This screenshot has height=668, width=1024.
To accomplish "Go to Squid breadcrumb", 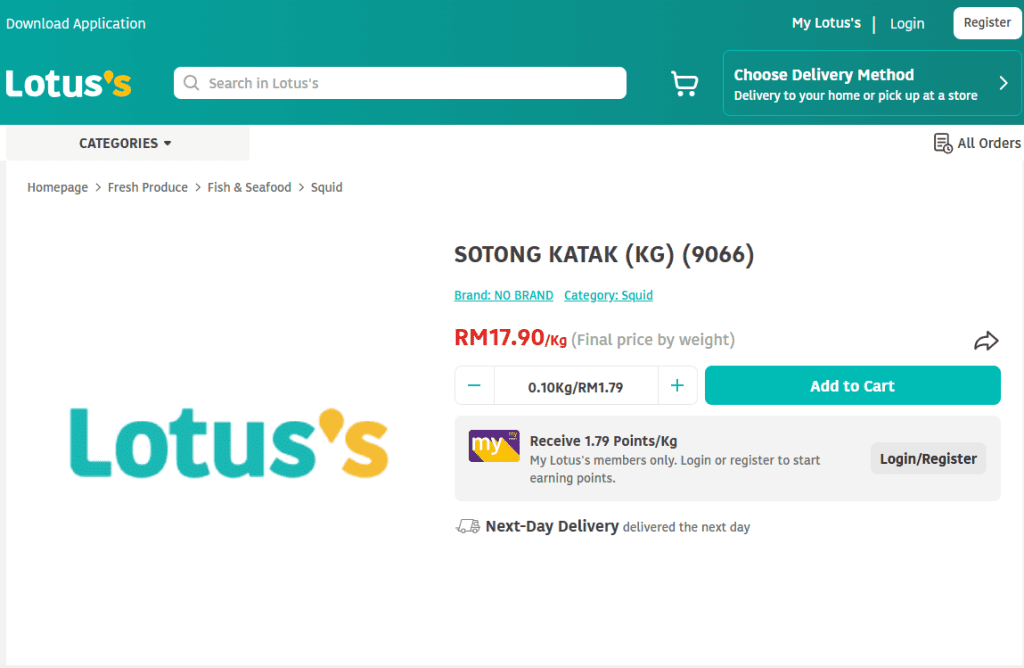I will click(x=327, y=187).
